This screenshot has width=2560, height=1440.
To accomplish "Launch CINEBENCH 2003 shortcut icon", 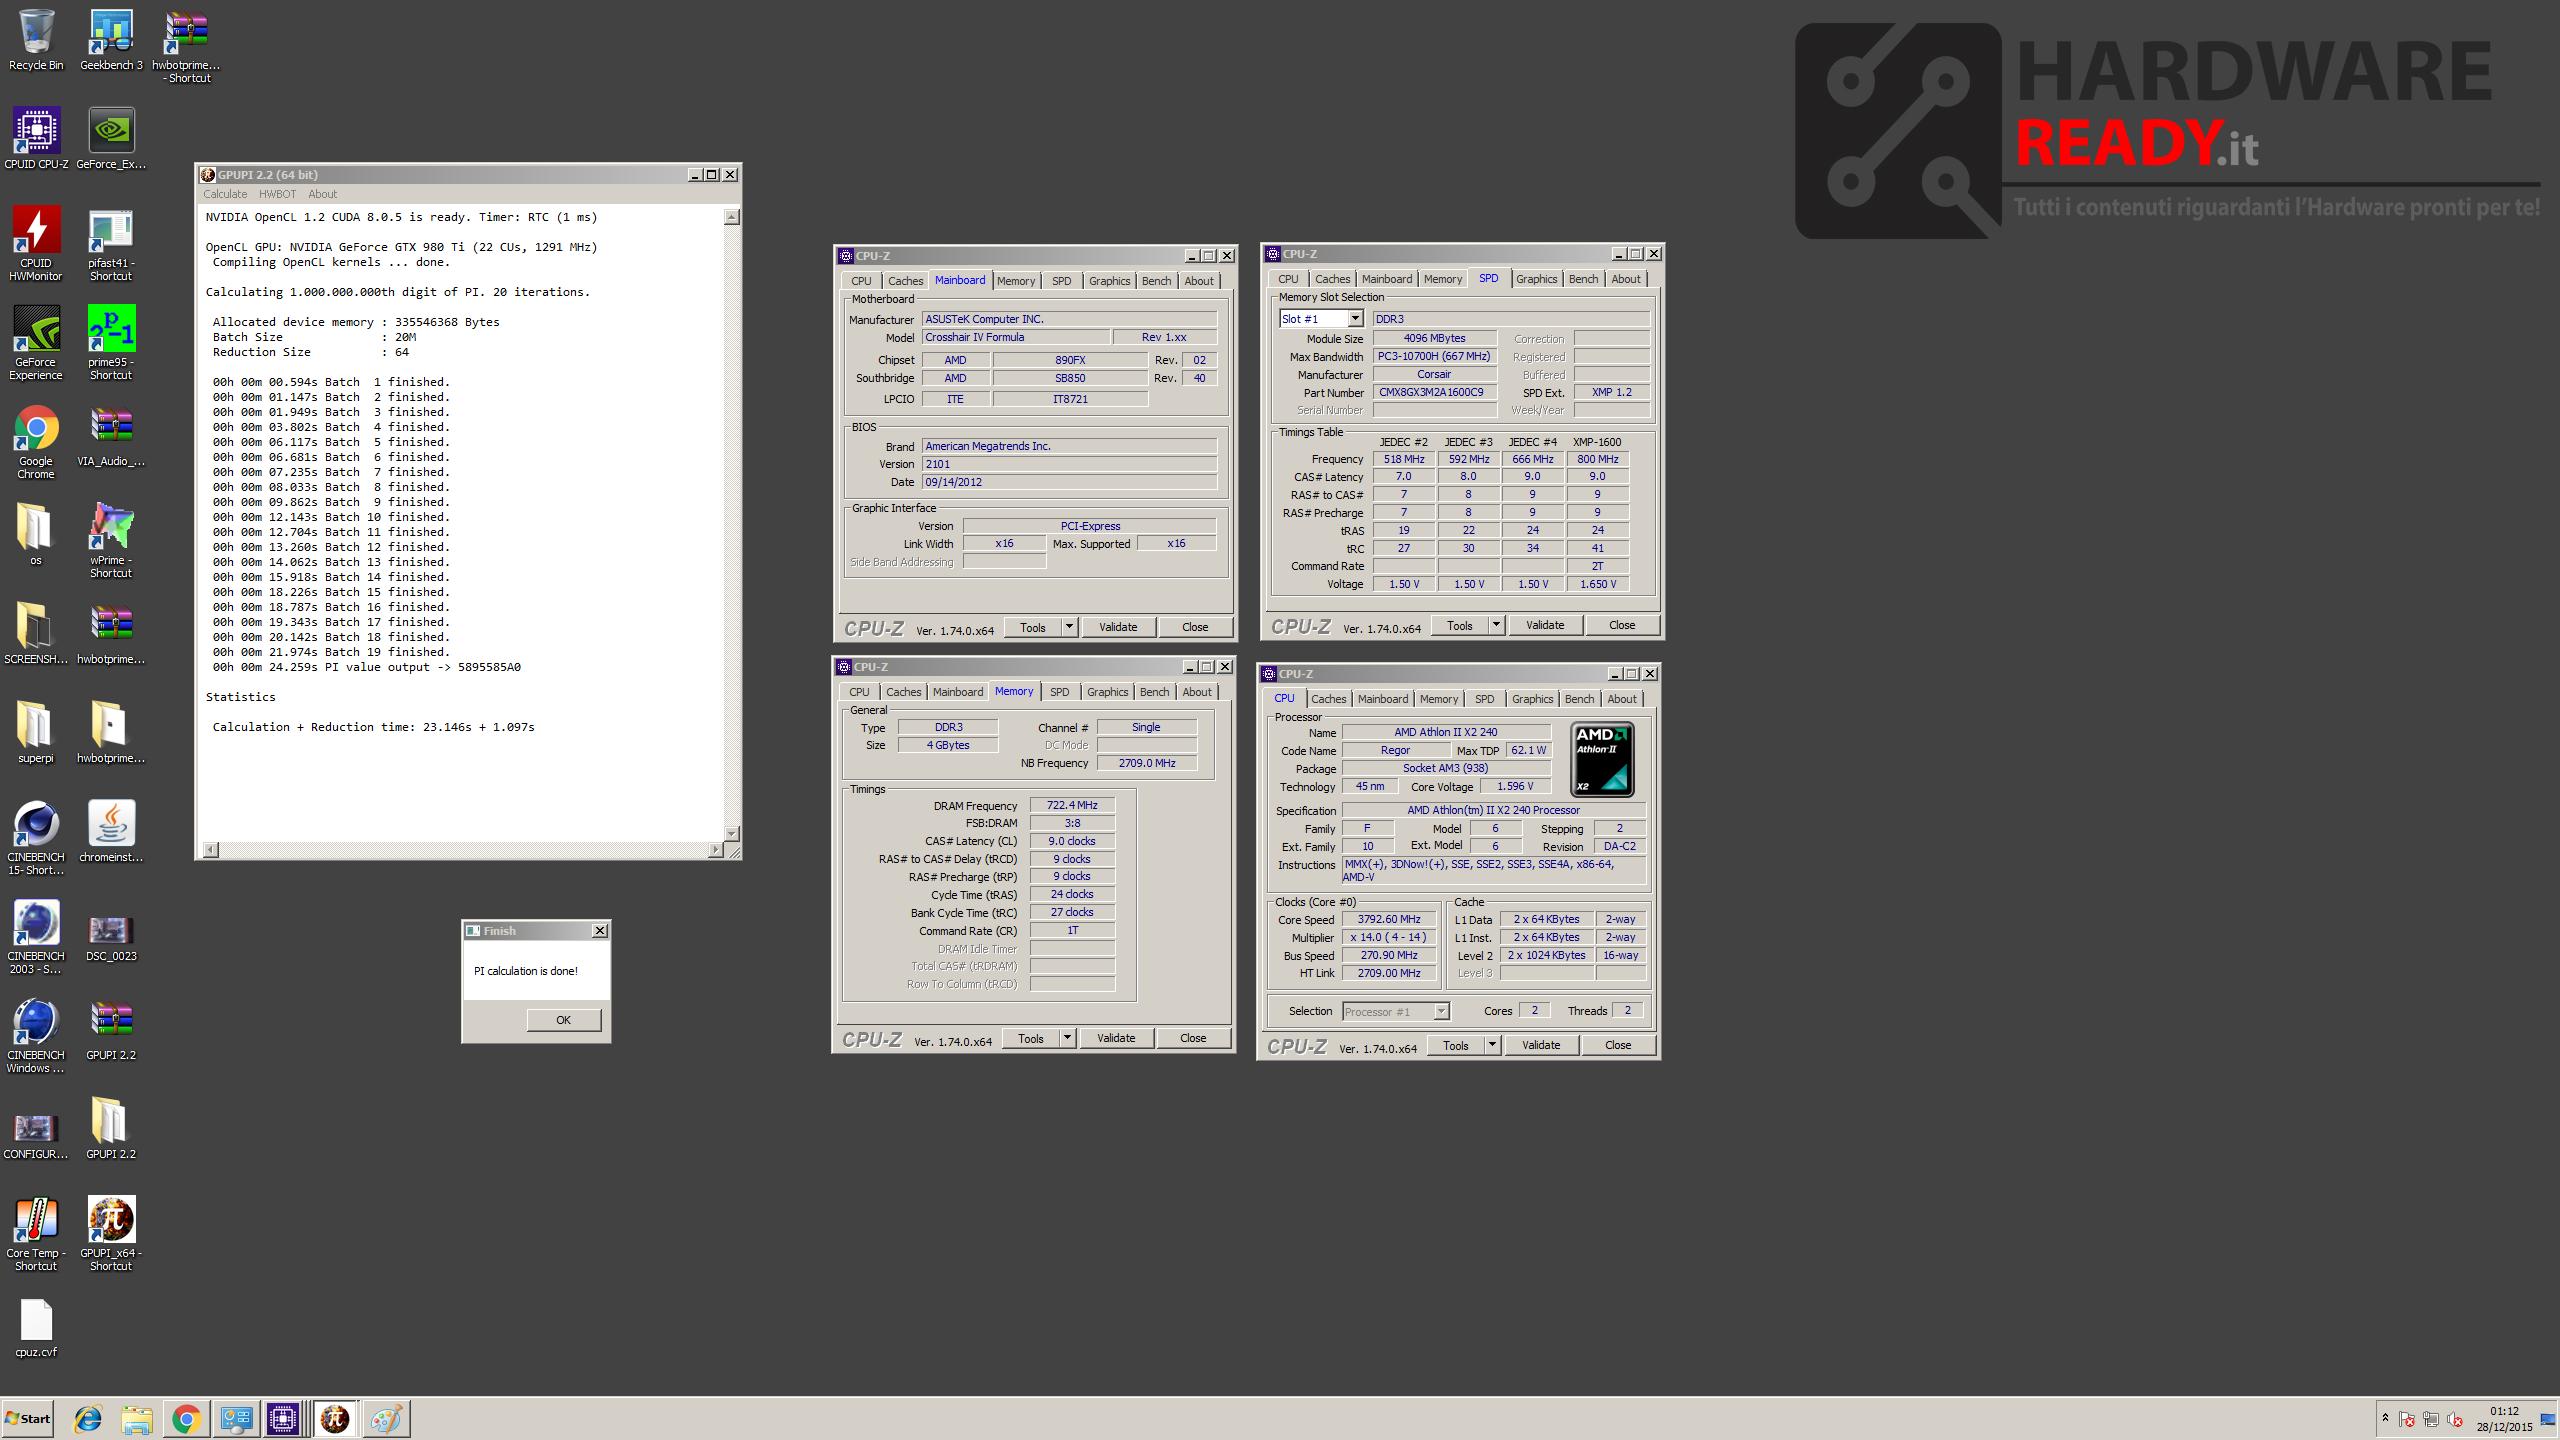I will click(x=36, y=937).
